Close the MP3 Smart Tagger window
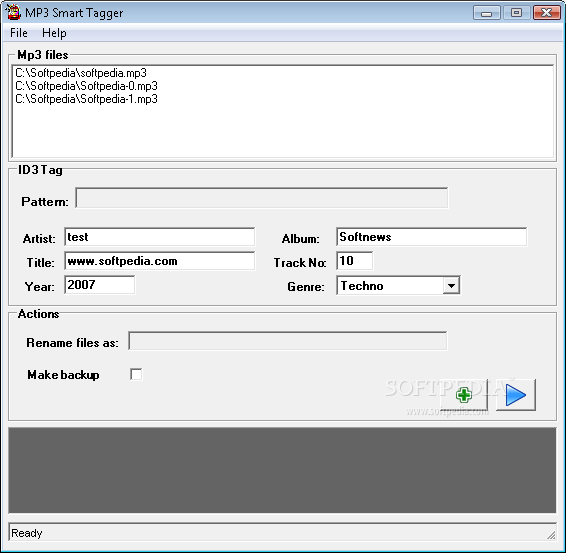The height and width of the screenshot is (553, 566). 547,13
